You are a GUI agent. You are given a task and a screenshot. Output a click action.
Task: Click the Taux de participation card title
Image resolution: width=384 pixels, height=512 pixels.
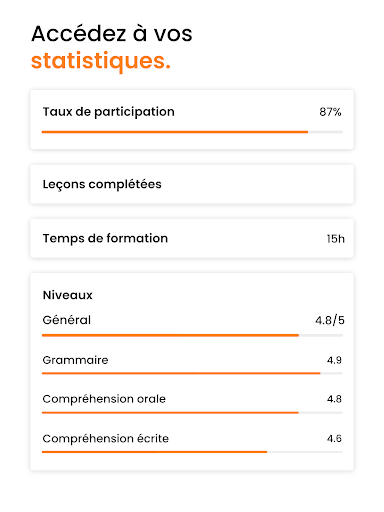click(109, 112)
